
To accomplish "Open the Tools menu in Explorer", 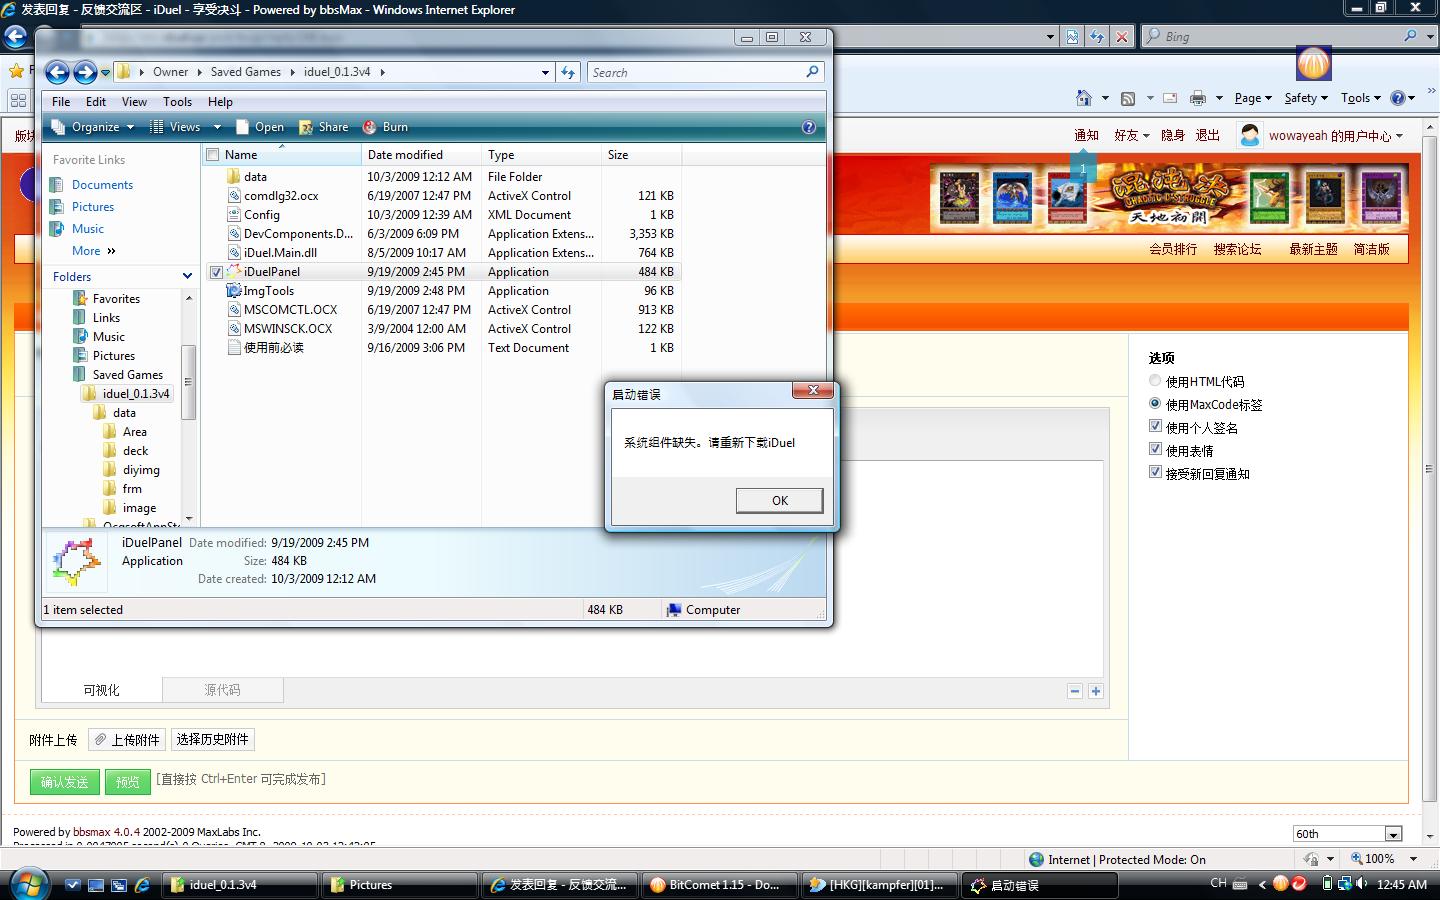I will 177,101.
